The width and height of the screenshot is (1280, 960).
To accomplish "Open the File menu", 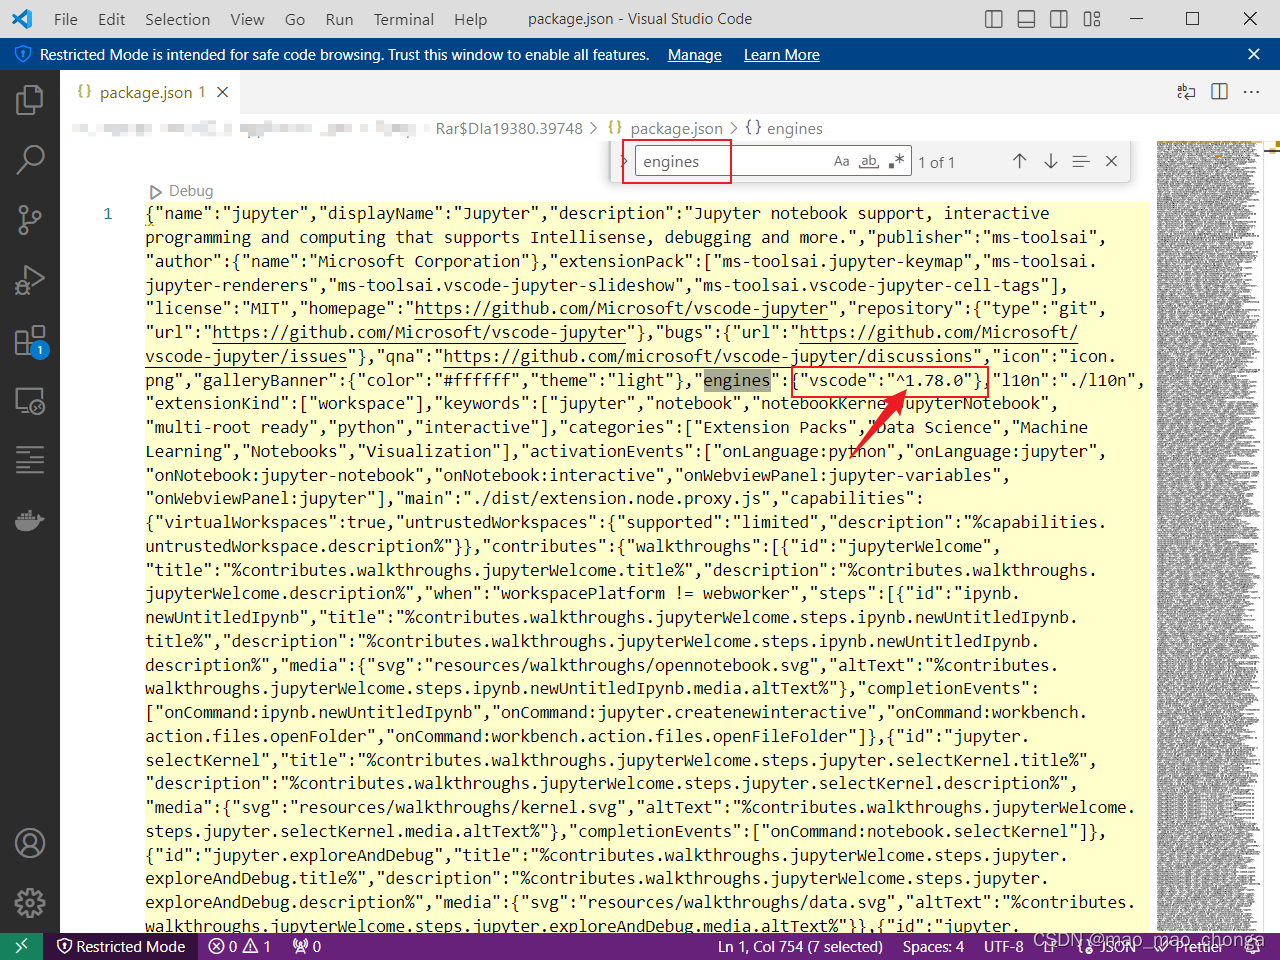I will (x=66, y=19).
